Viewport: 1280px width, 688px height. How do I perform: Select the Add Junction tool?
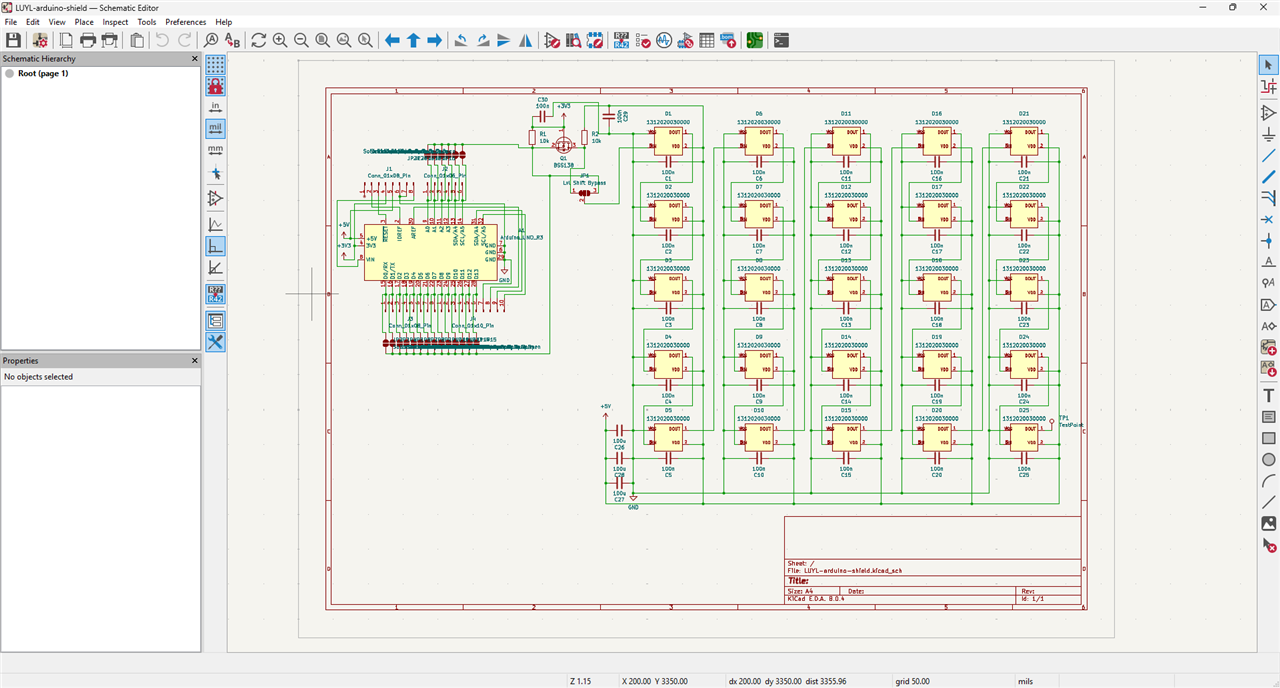coord(1268,241)
